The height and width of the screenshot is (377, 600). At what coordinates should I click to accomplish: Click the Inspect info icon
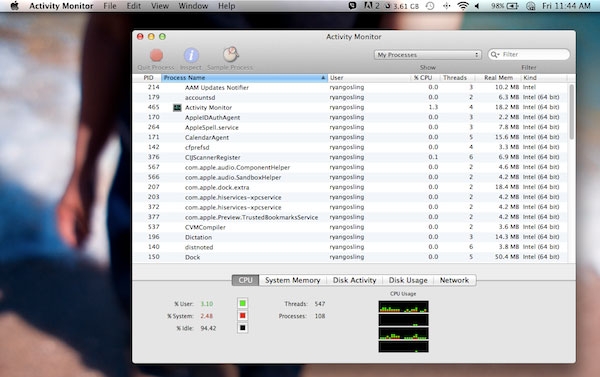click(x=191, y=55)
